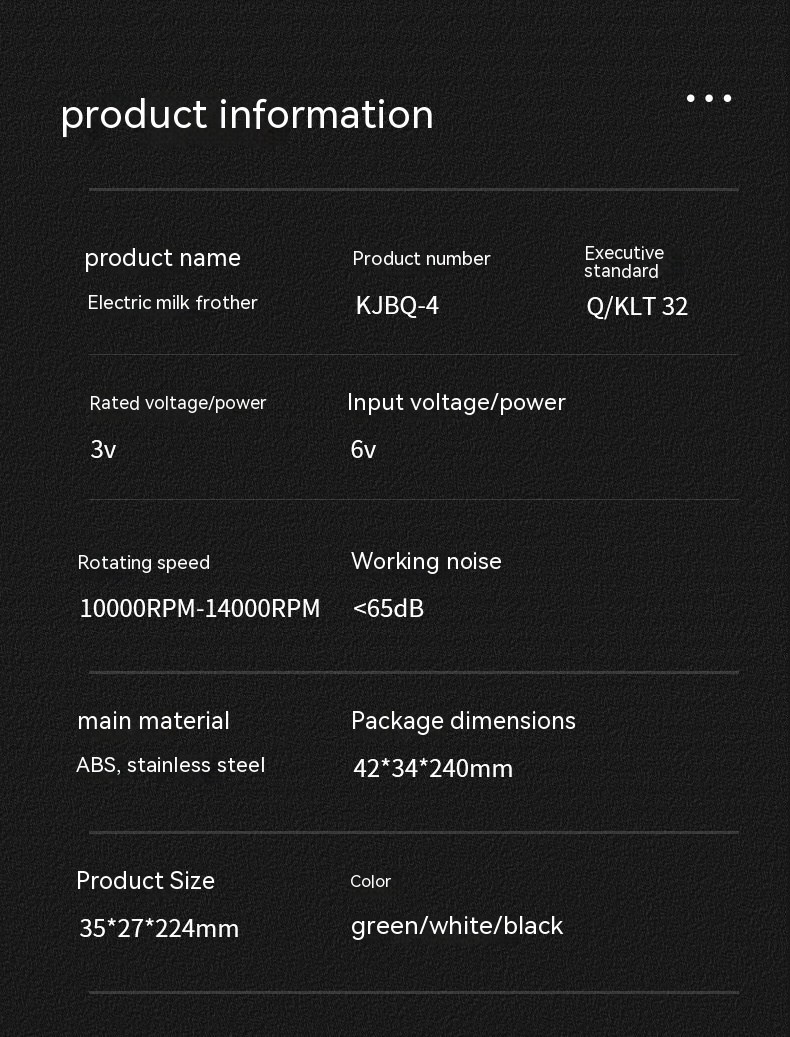Select the 42*34*240mm package dimensions value
Screen dimensions: 790x1037
pos(432,769)
